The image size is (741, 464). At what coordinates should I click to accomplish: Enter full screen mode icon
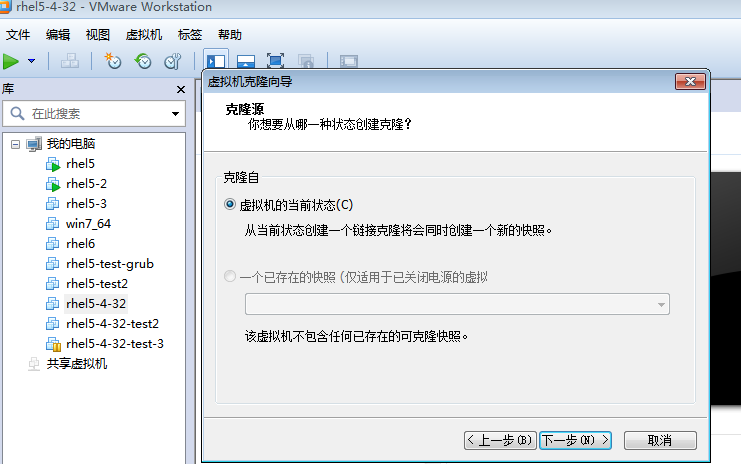[x=276, y=61]
